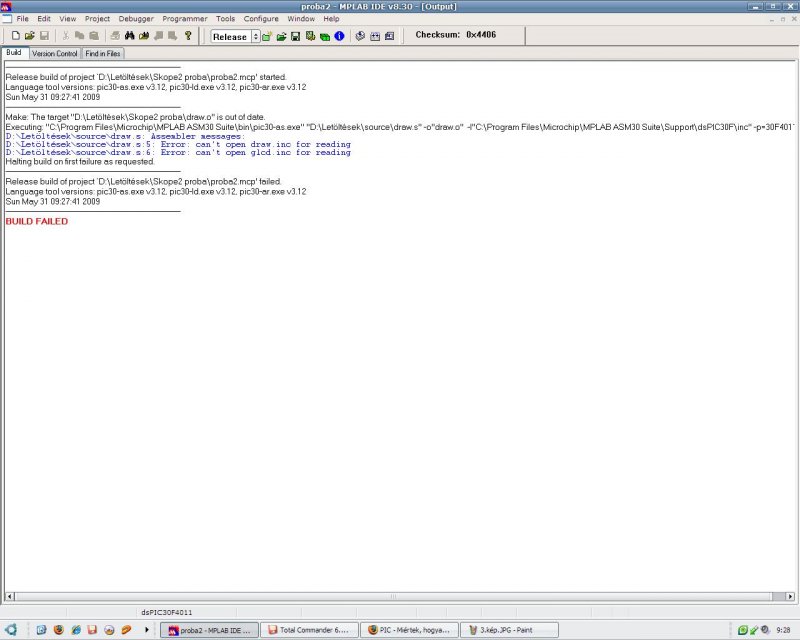Click the last toolbar icon before Checksum
Image resolution: width=800 pixels, height=640 pixels.
click(389, 36)
